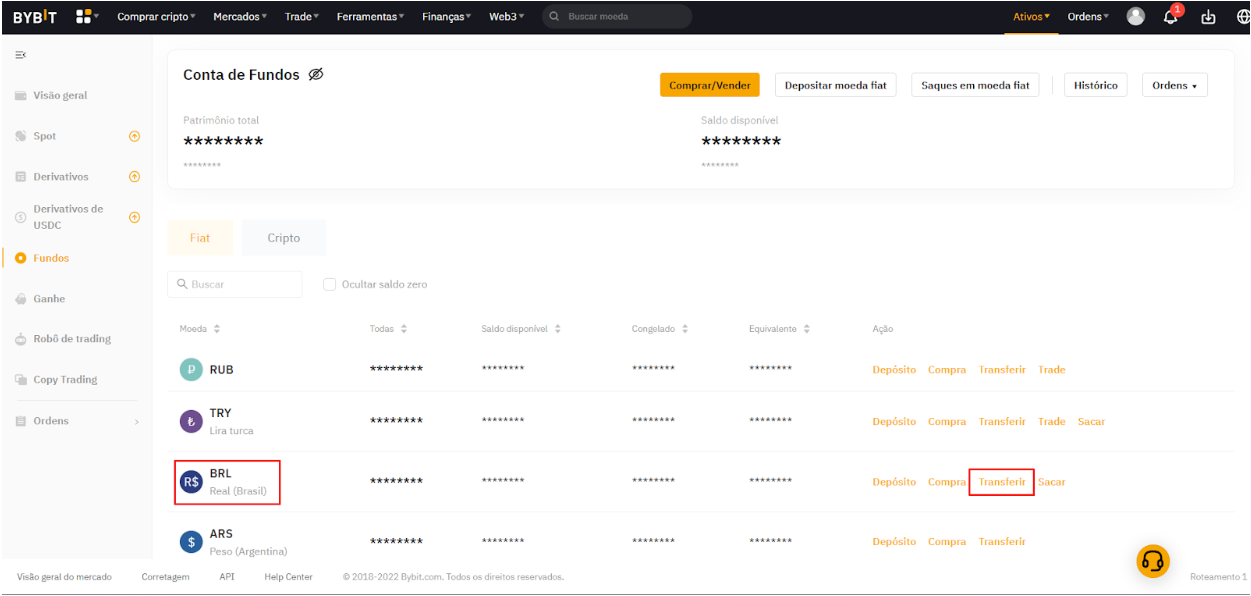Click Transferir in the BRL row

1001,482
